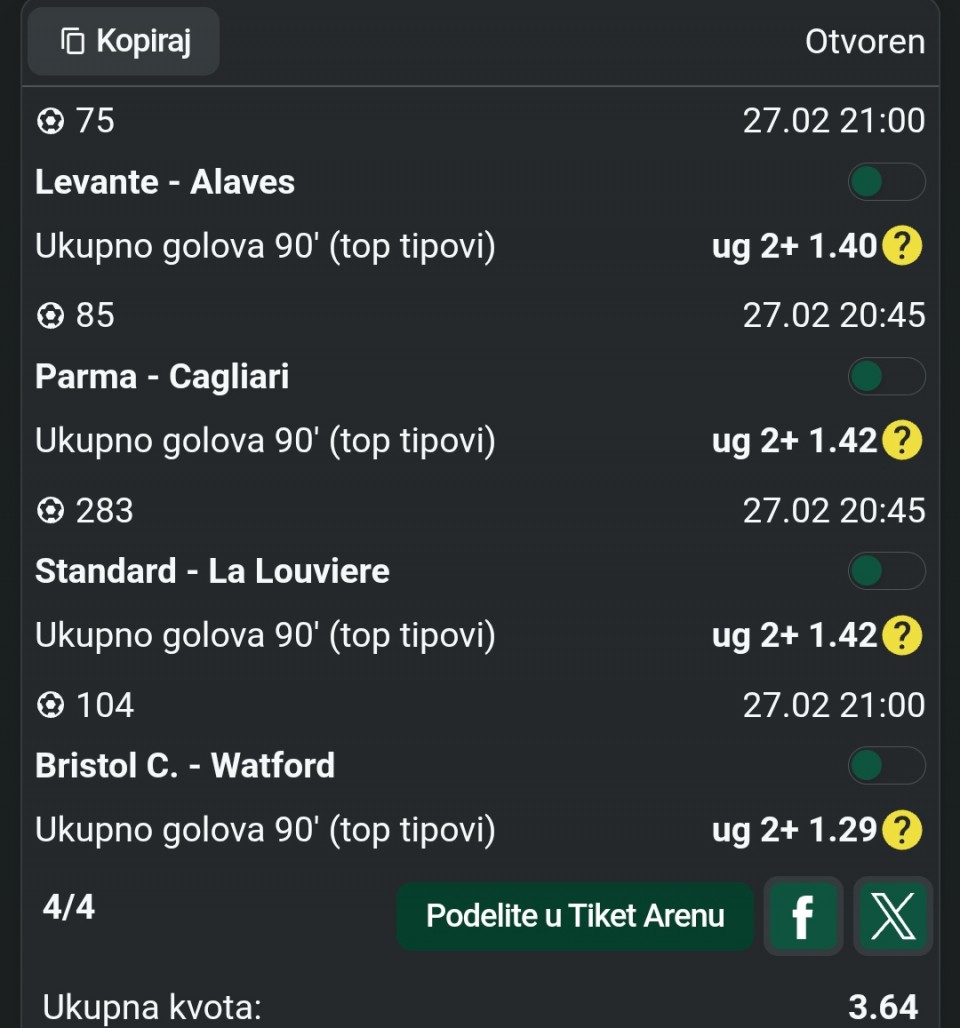This screenshot has width=960, height=1028.
Task: Click the ug 2+ 1.42 odds for Parma
Action: pos(794,441)
